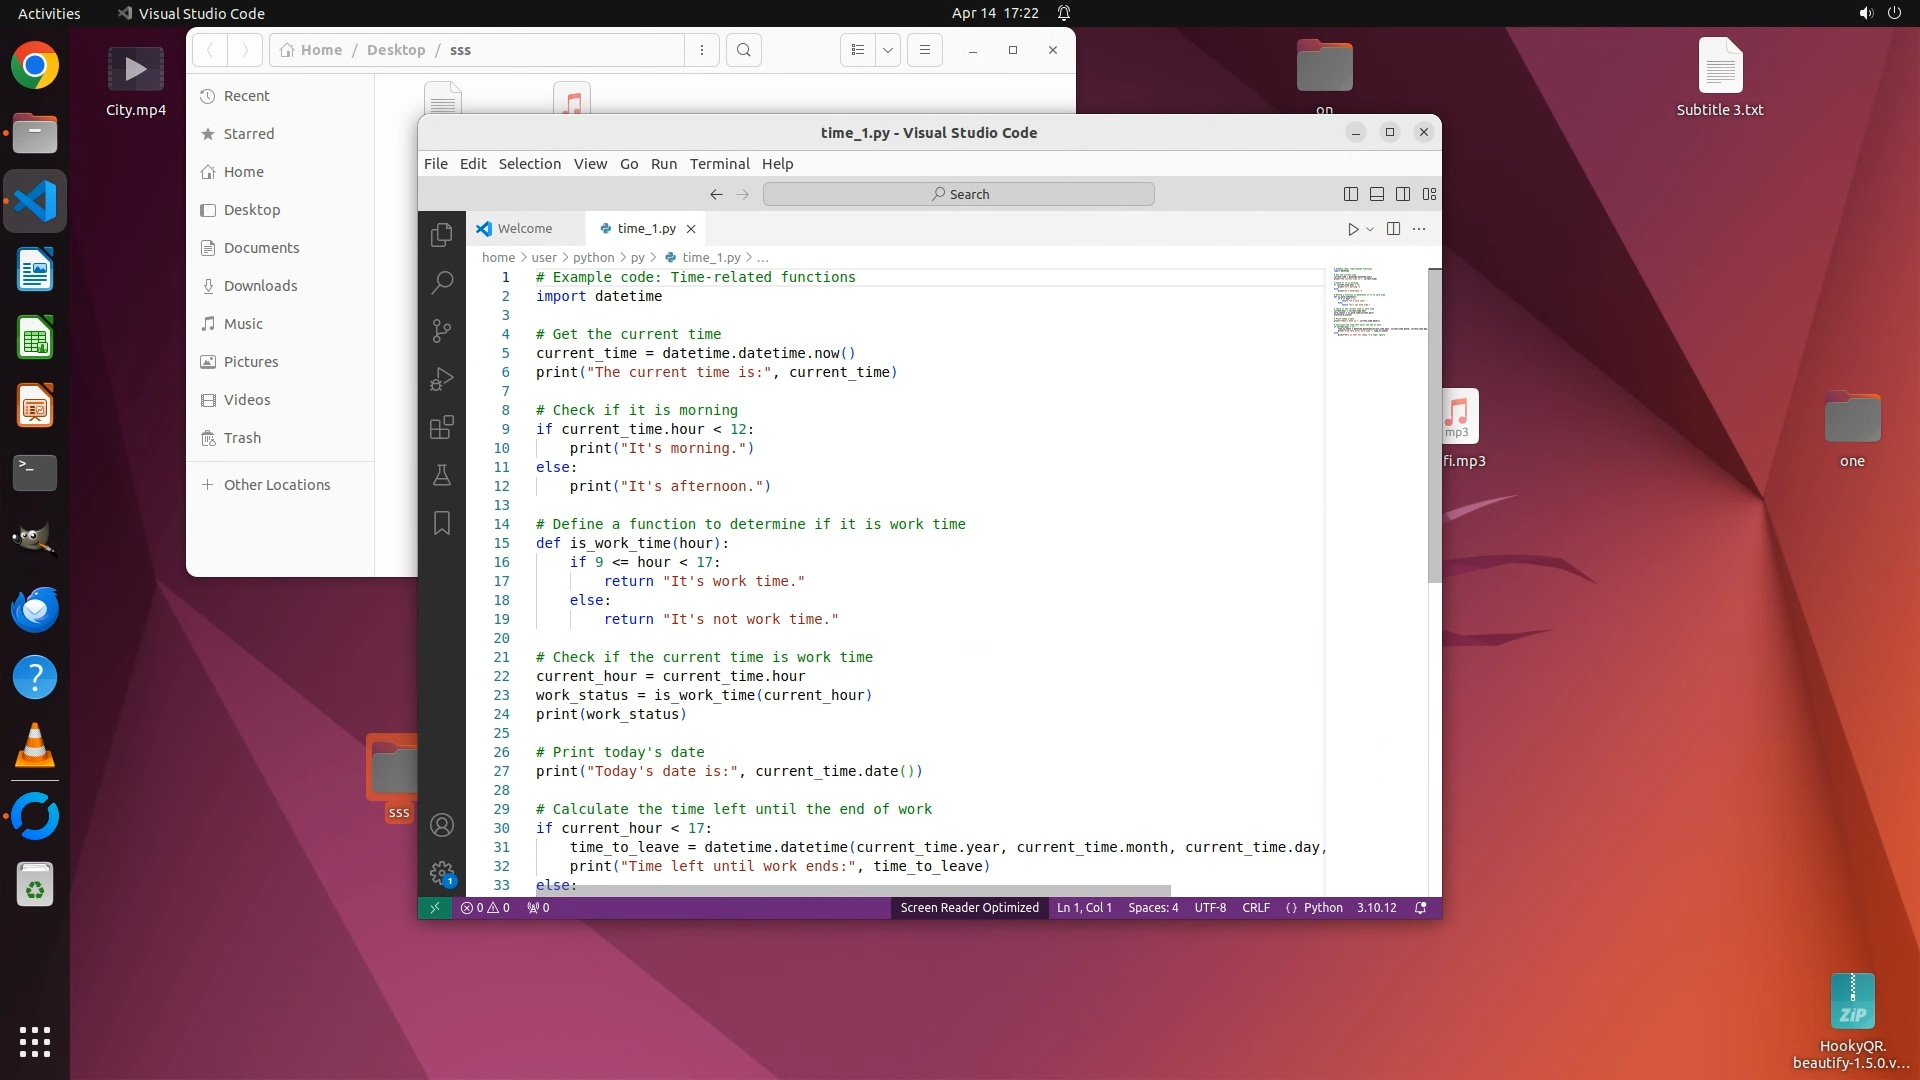Toggle the bottom panel layout button
This screenshot has width=1920, height=1080.
pos(1377,194)
